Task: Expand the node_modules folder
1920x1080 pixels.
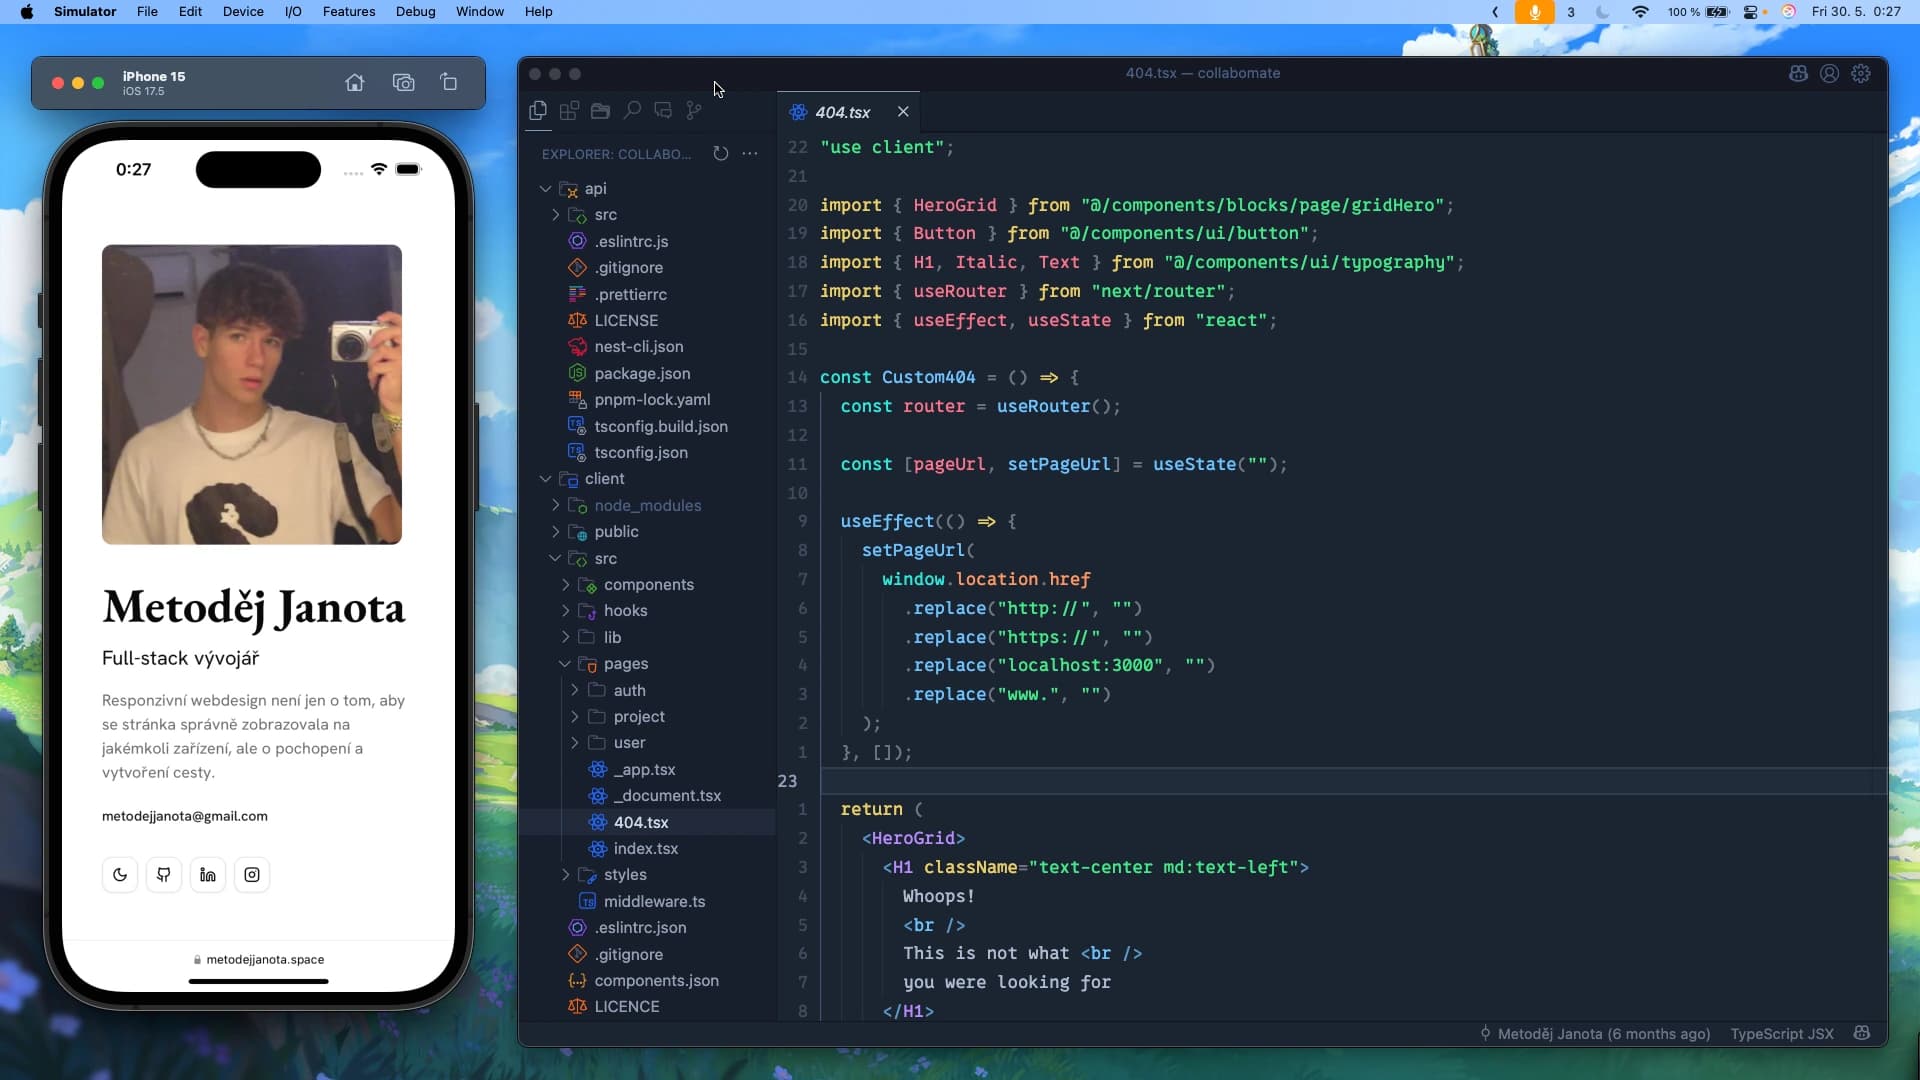Action: coord(555,505)
